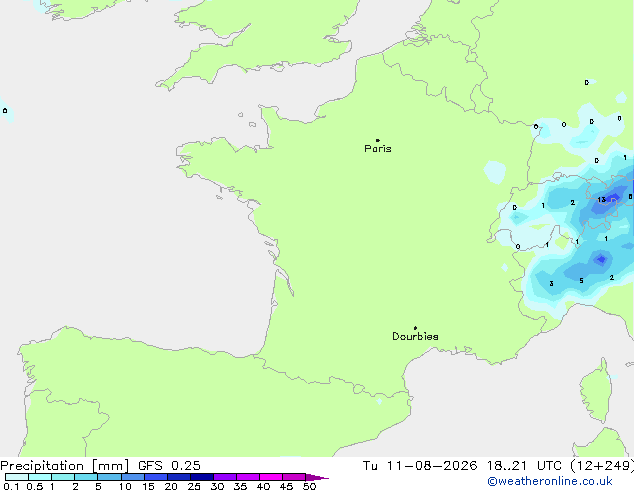Click the 45–50 mm legend color box
634x490 pixels.
(x=294, y=477)
